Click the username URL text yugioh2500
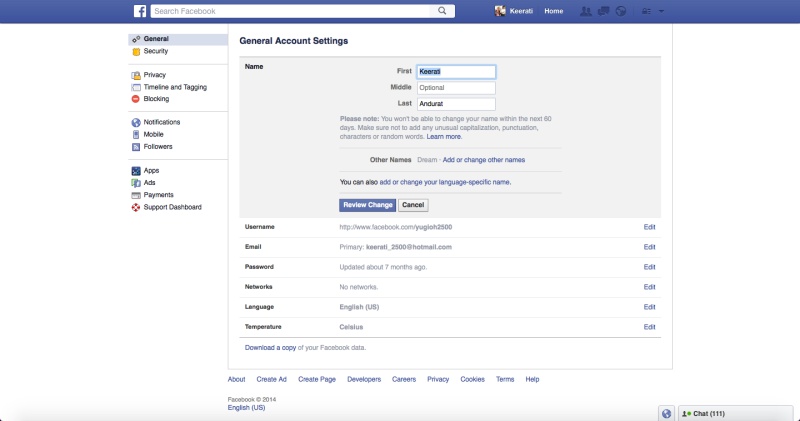The image size is (800, 421). pyautogui.click(x=395, y=227)
